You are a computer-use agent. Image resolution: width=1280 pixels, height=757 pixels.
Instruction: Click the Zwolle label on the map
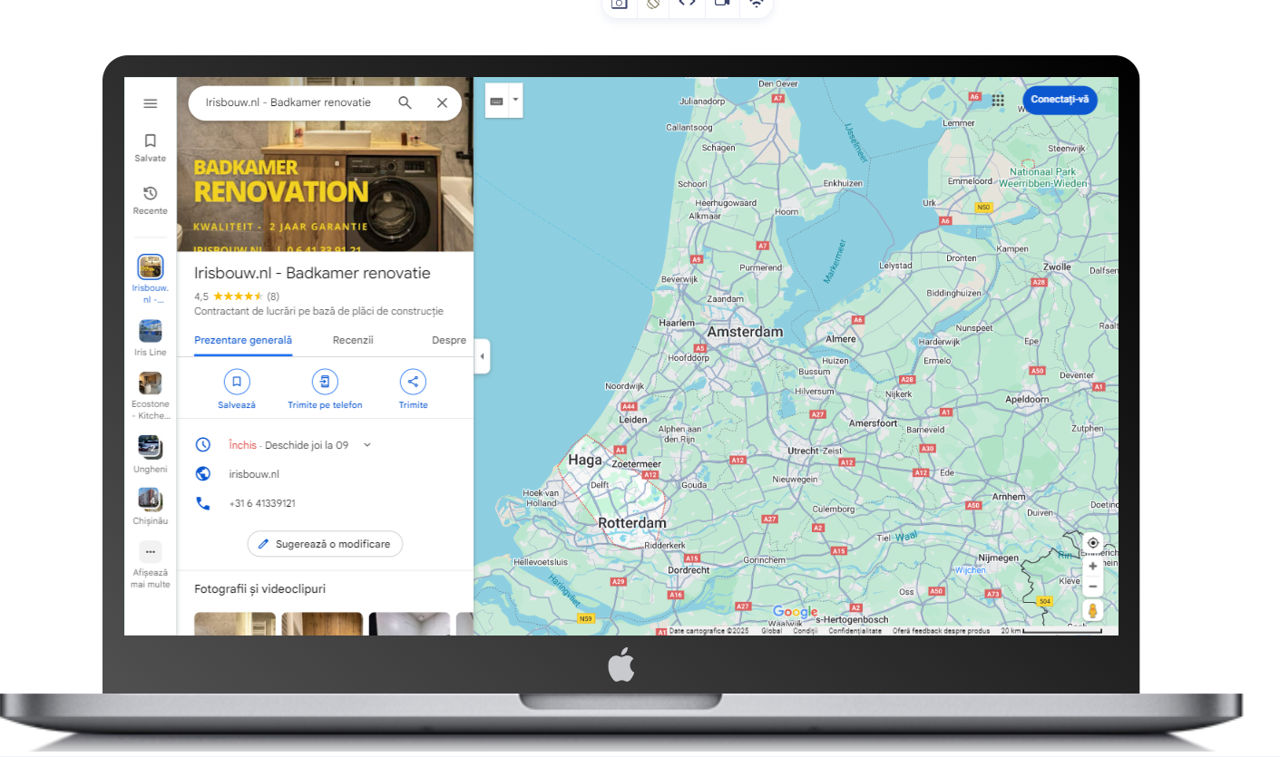(x=1057, y=267)
